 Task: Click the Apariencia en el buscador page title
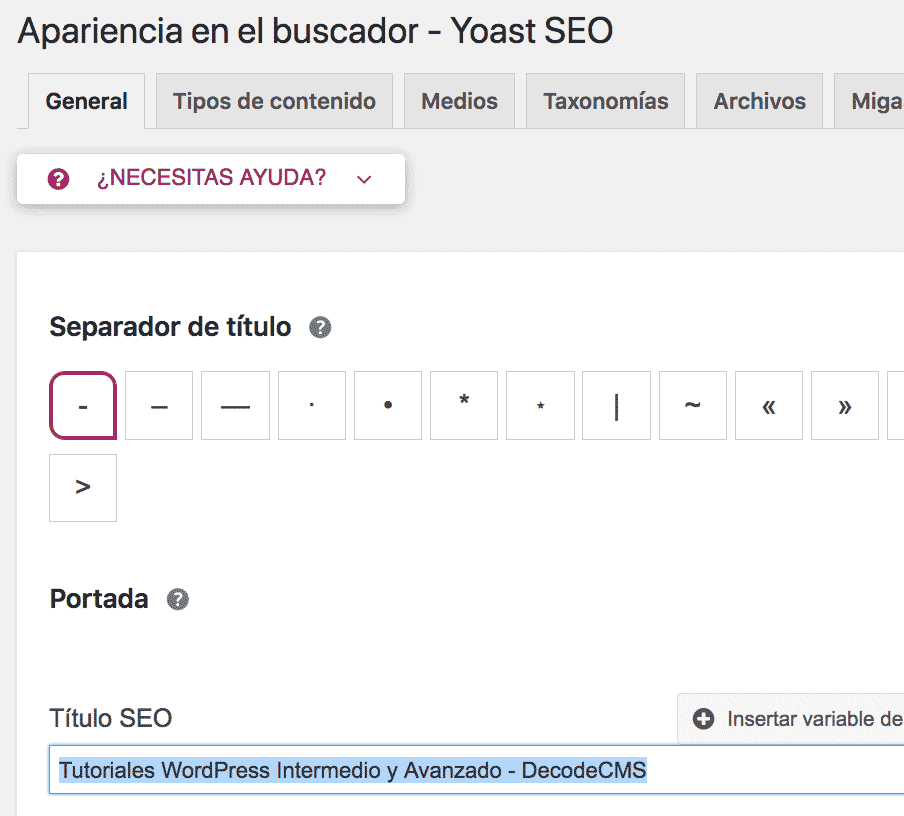point(315,31)
